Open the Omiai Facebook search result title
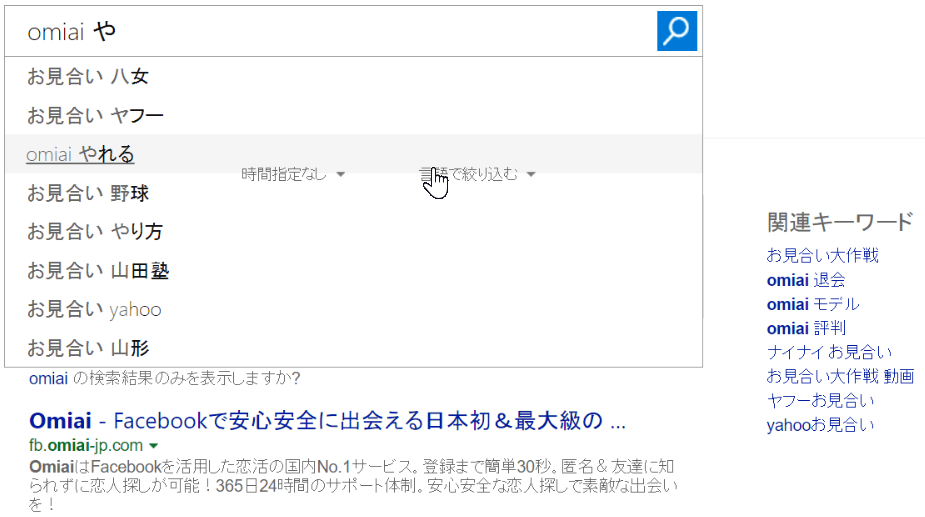This screenshot has width=925, height=517. [x=328, y=420]
